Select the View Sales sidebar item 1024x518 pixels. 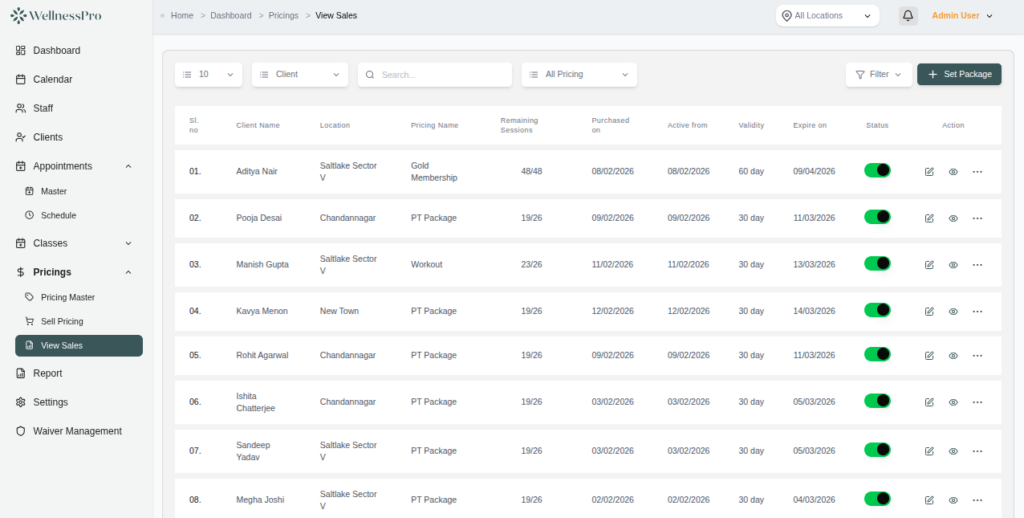pos(78,346)
